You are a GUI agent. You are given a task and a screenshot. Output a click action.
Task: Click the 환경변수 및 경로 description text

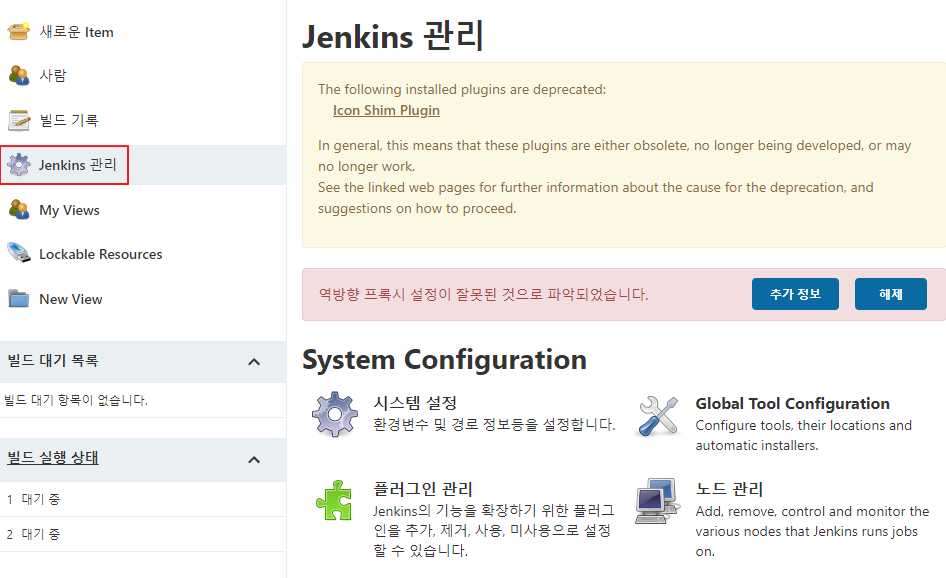[494, 424]
